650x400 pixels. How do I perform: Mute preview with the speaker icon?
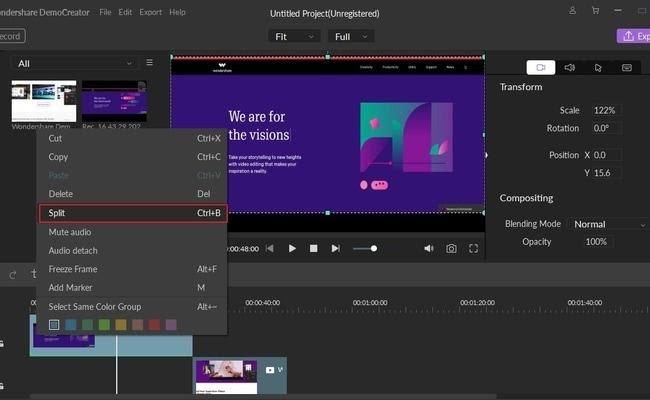tap(428, 248)
